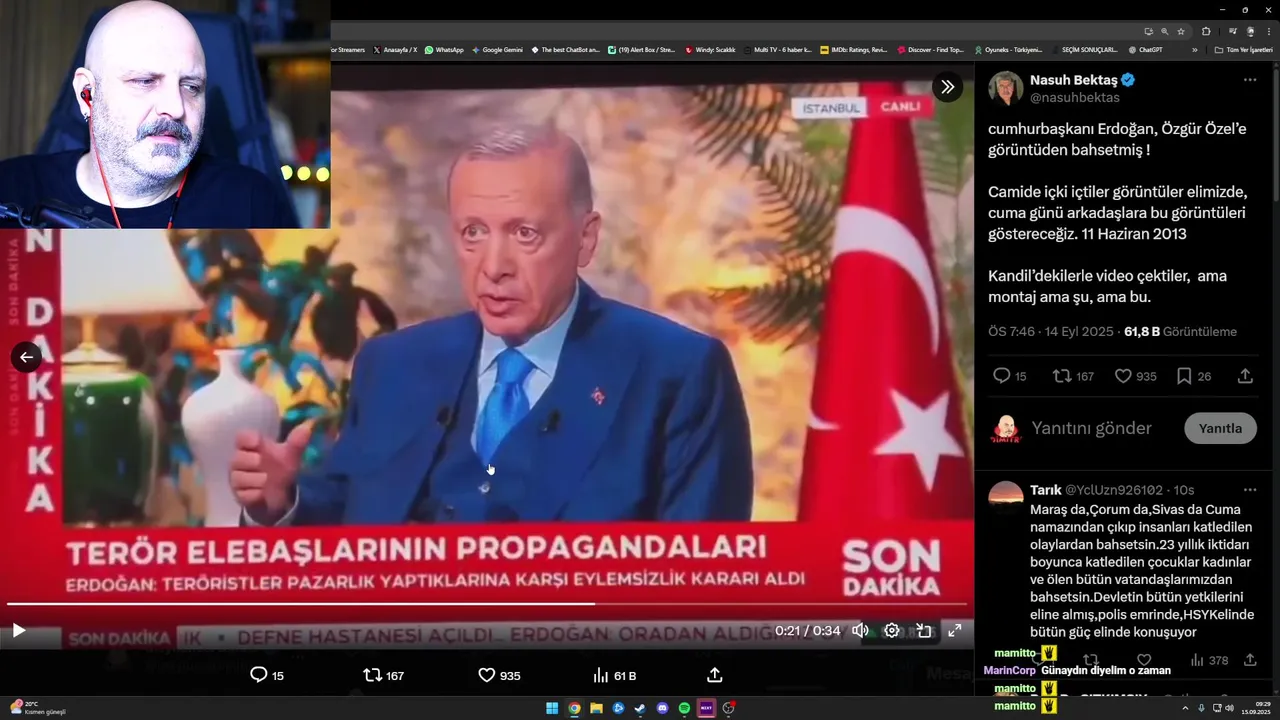Open Nasuh Bektaş avatar in sidebar
The image size is (1280, 720).
click(1006, 88)
